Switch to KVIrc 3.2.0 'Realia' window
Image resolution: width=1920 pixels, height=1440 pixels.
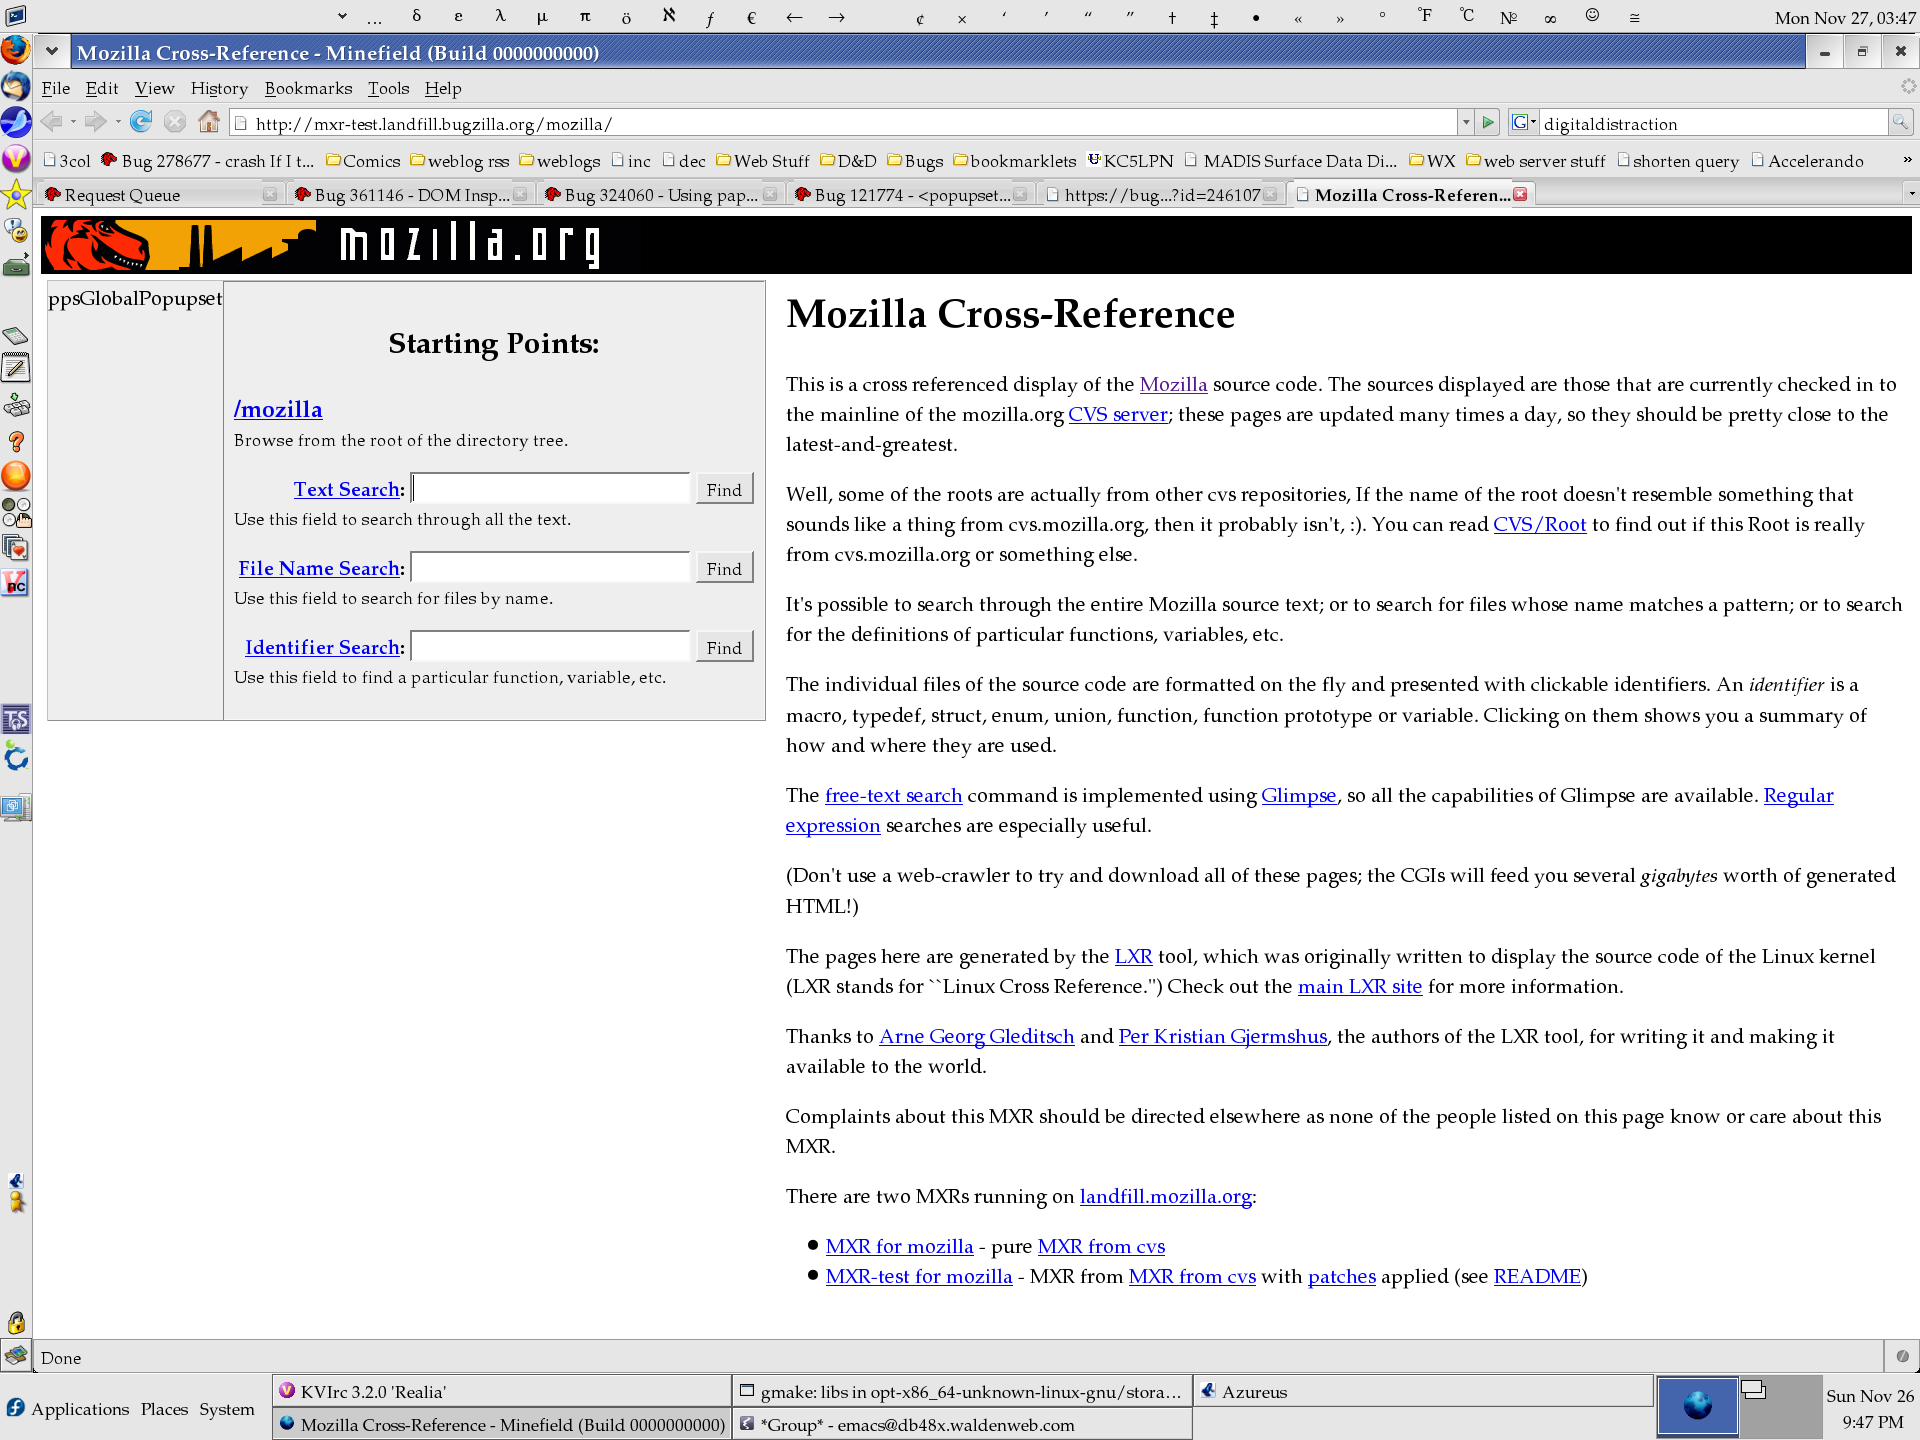pos(502,1391)
